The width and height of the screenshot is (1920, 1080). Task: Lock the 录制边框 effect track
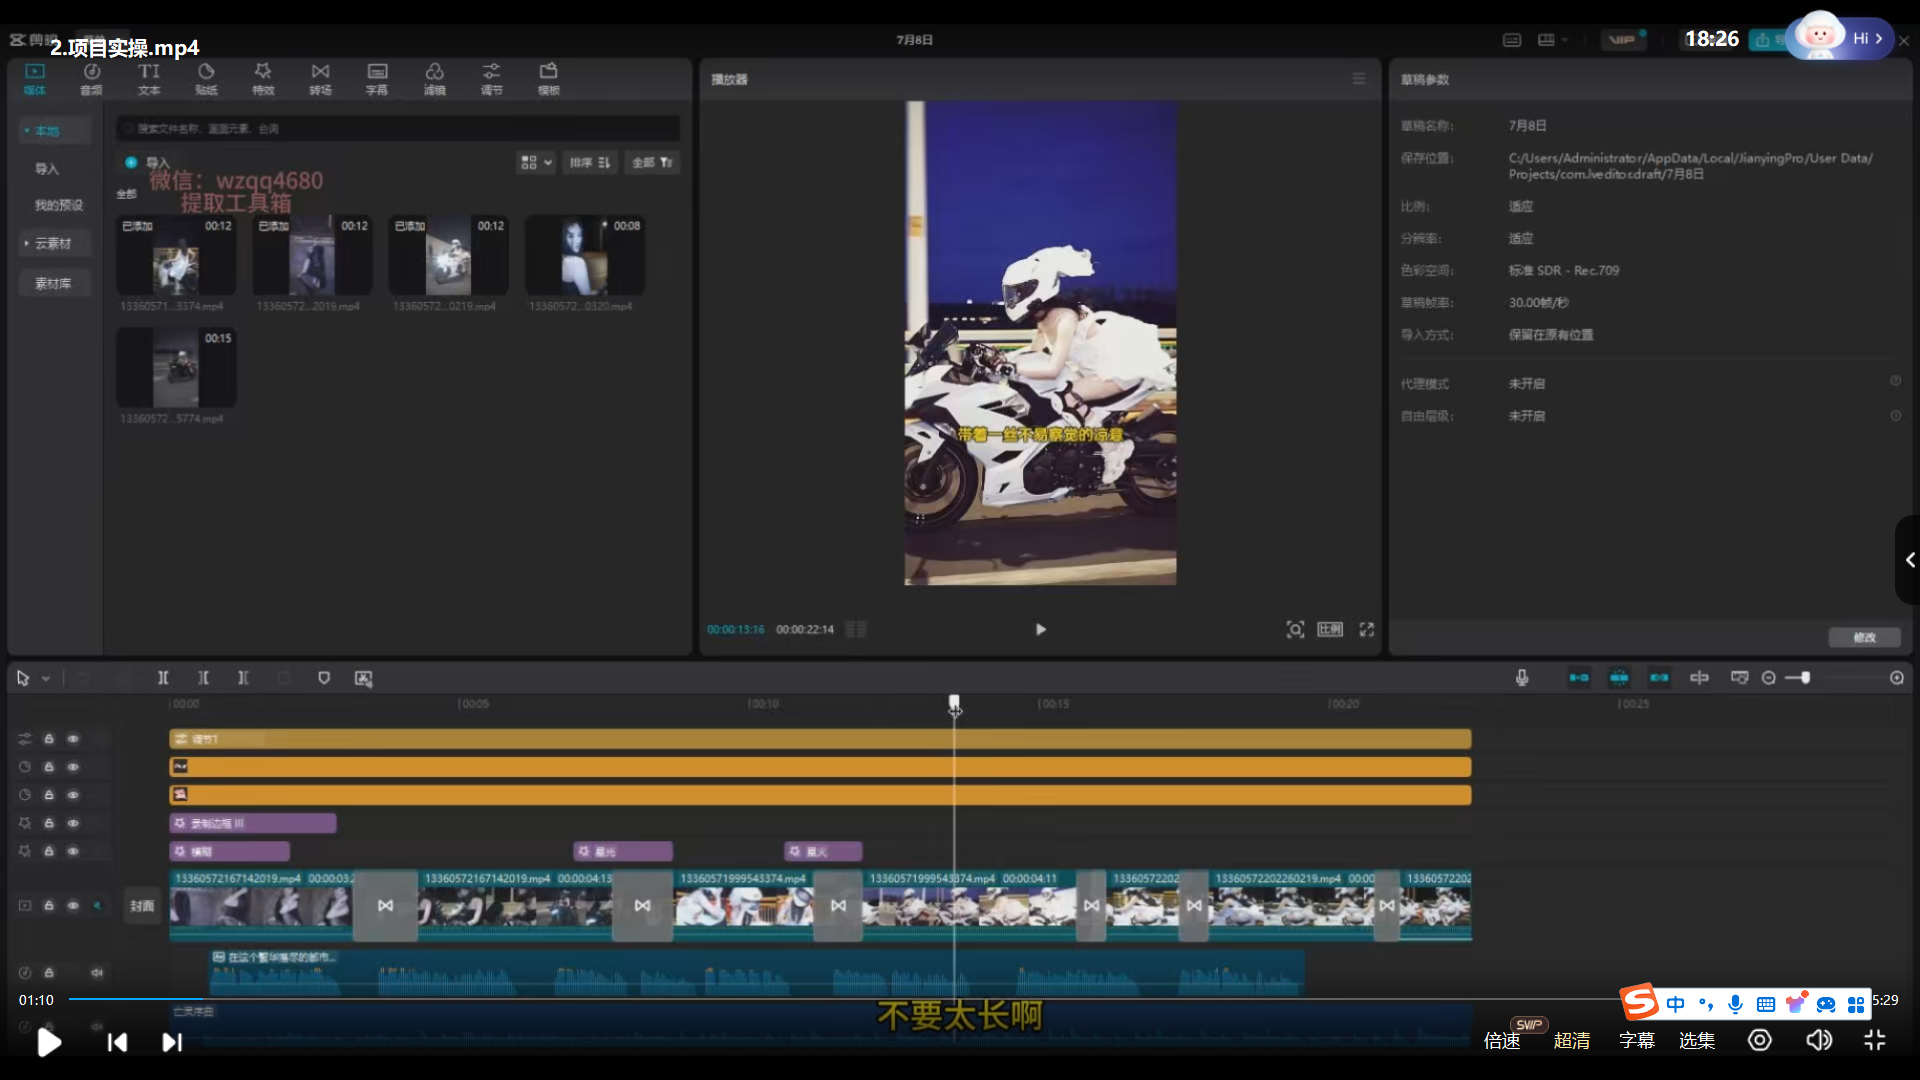(x=48, y=823)
